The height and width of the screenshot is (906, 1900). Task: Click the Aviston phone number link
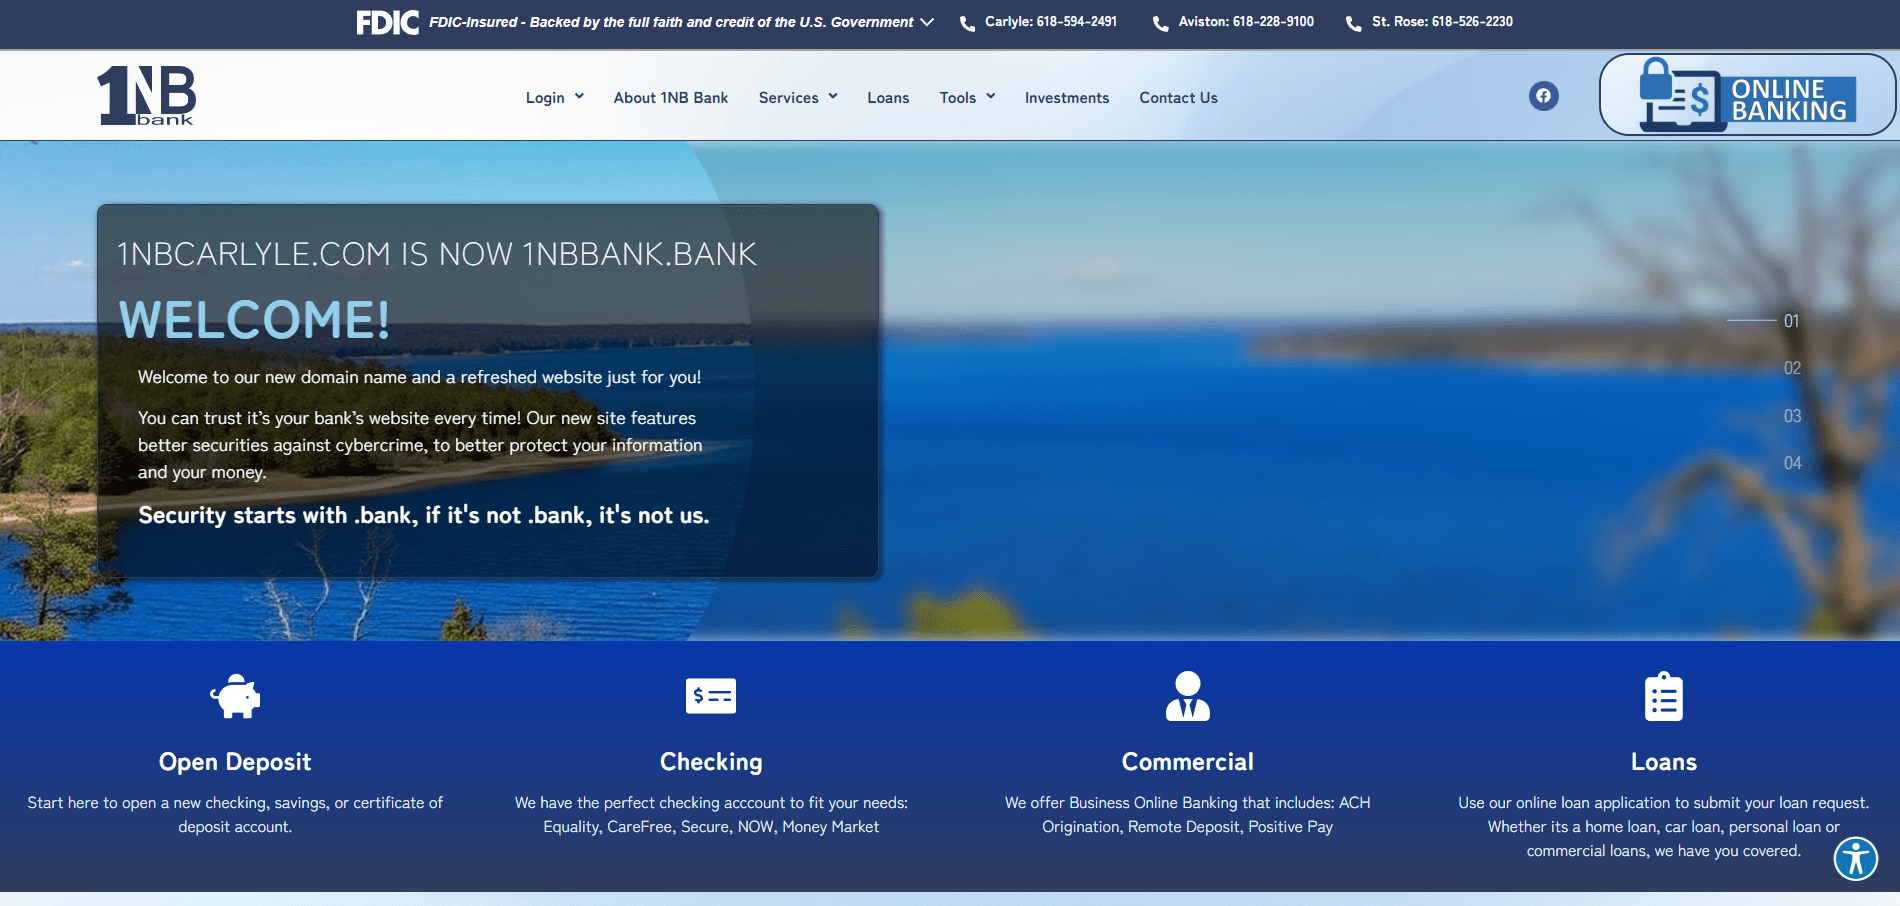(x=1245, y=22)
